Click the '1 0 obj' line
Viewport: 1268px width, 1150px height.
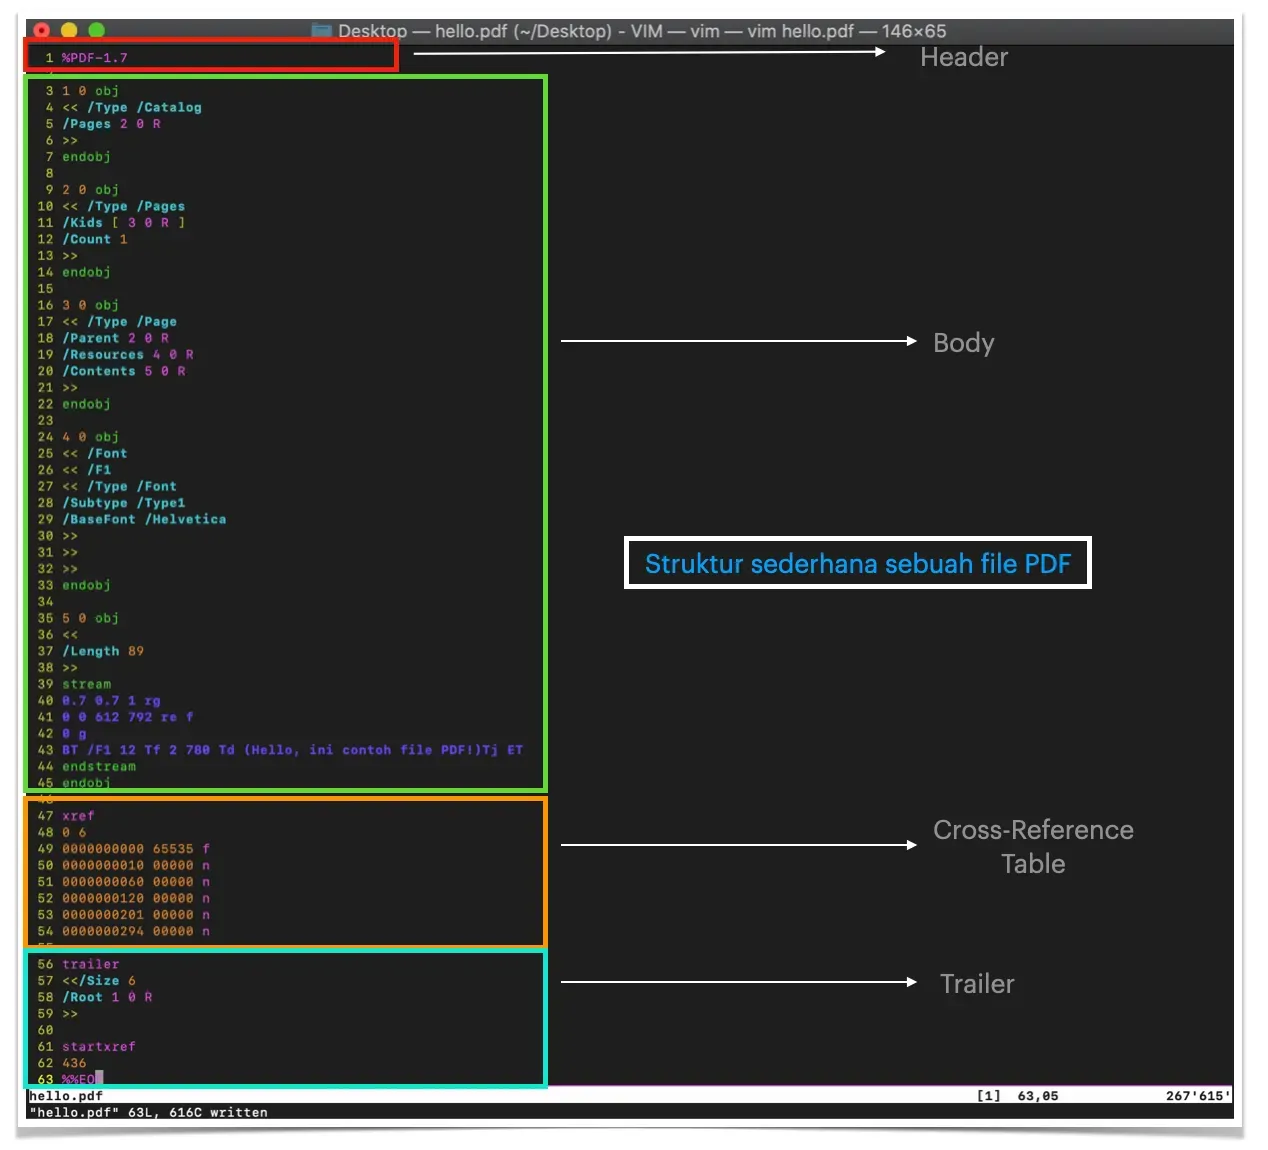click(90, 91)
